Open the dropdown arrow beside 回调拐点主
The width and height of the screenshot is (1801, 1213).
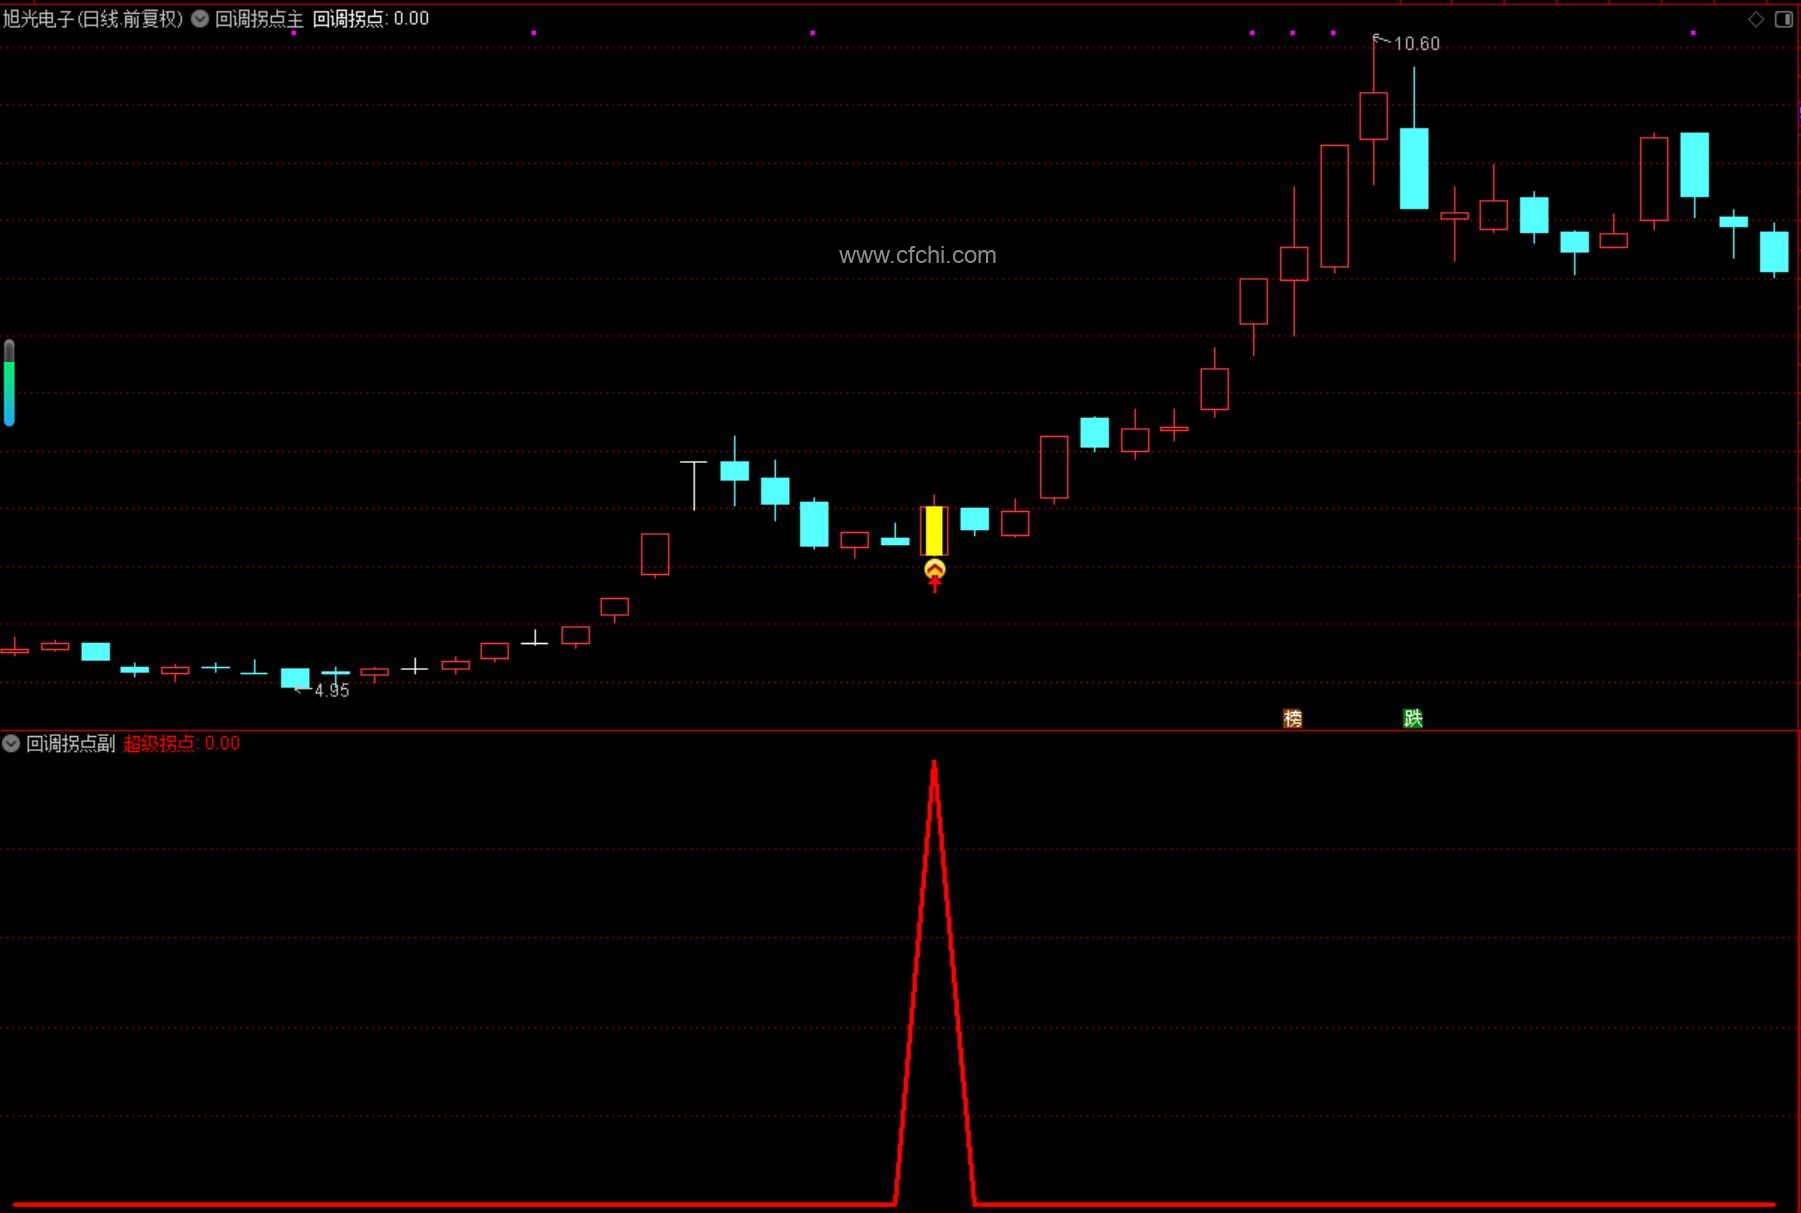200,19
